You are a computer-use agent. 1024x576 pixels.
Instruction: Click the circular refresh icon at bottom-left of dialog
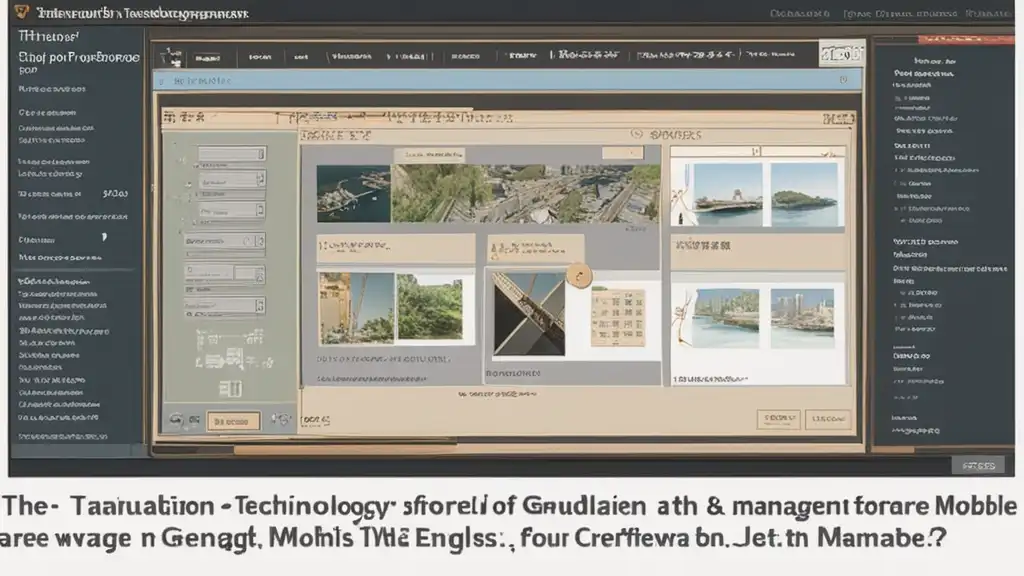pyautogui.click(x=177, y=421)
